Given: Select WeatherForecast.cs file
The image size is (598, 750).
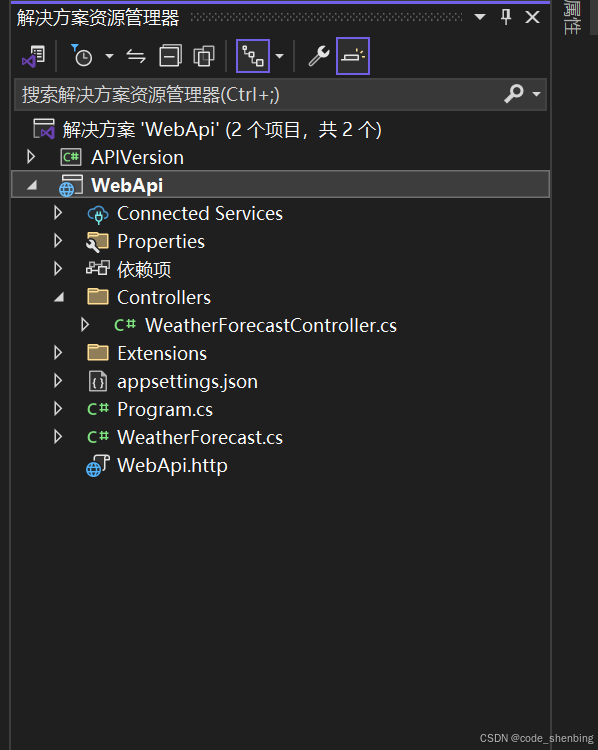Looking at the screenshot, I should tap(200, 437).
